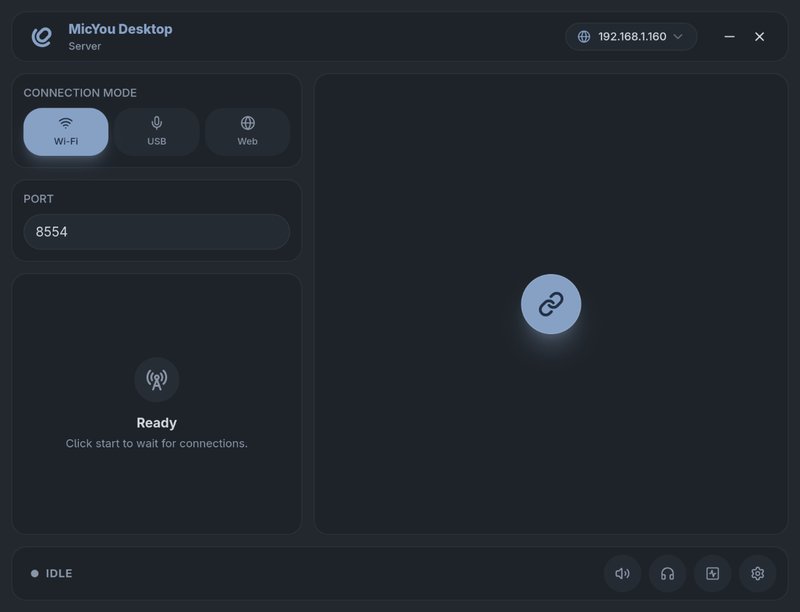
Task: Click the IDLE status indicator
Action: click(52, 574)
